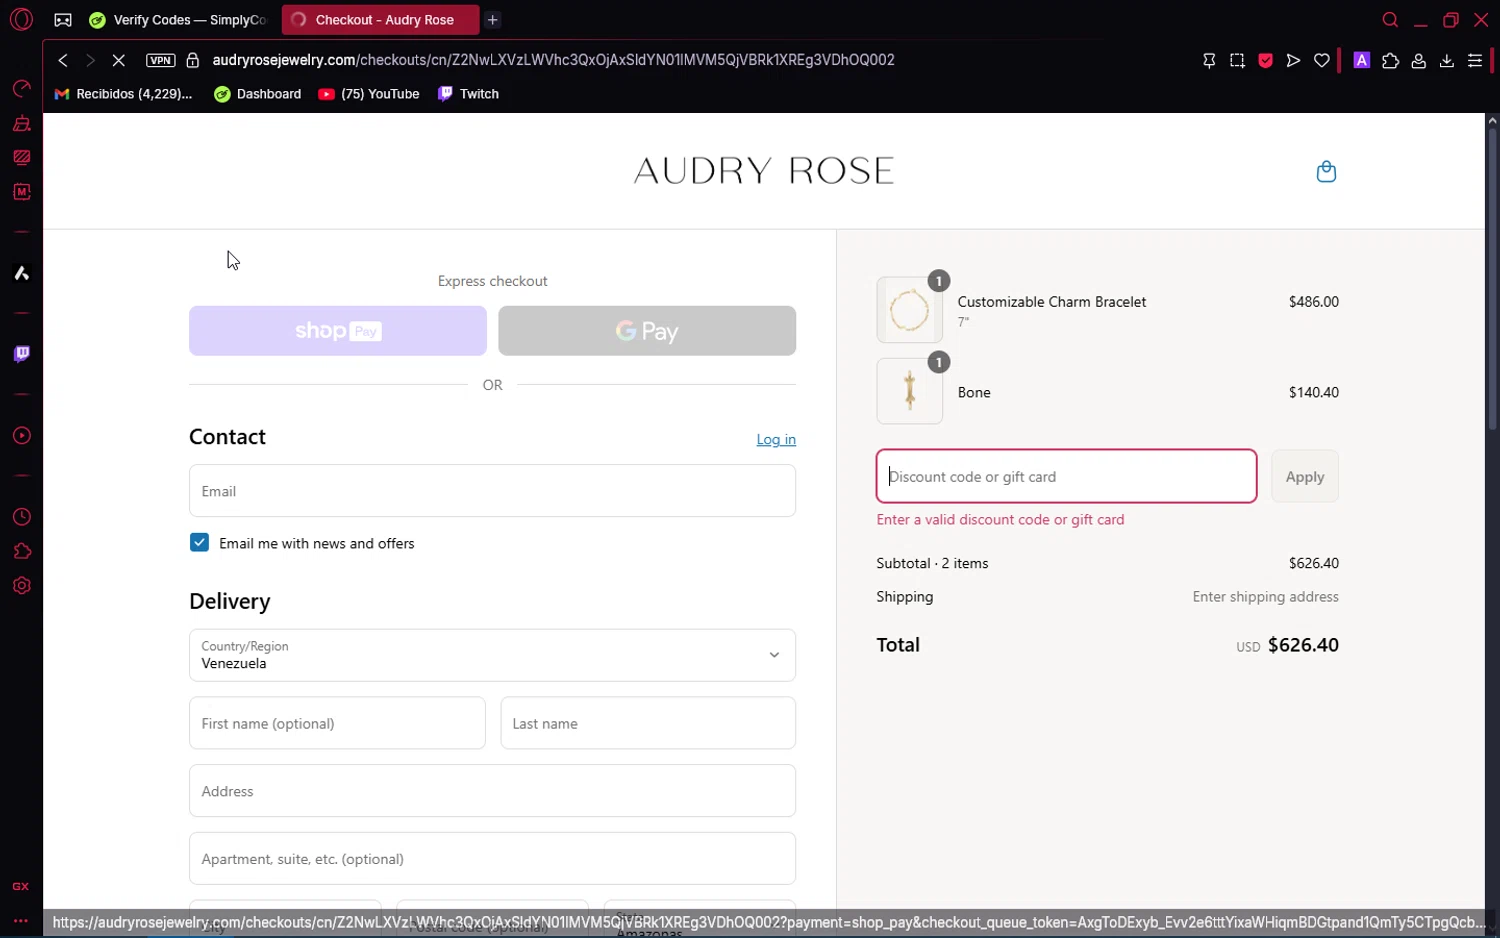Open Recibidos Gmail bookmark
Viewport: 1500px width, 938px height.
pyautogui.click(x=123, y=94)
